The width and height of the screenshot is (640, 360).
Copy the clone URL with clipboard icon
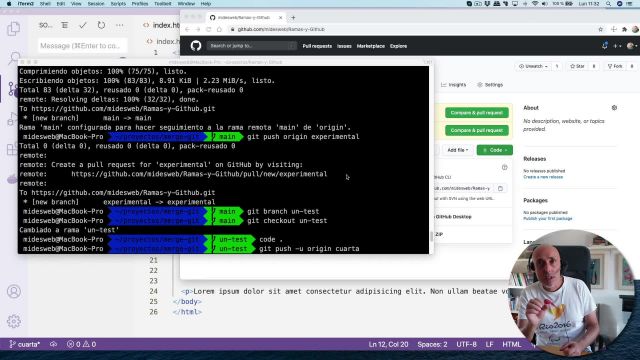point(500,188)
